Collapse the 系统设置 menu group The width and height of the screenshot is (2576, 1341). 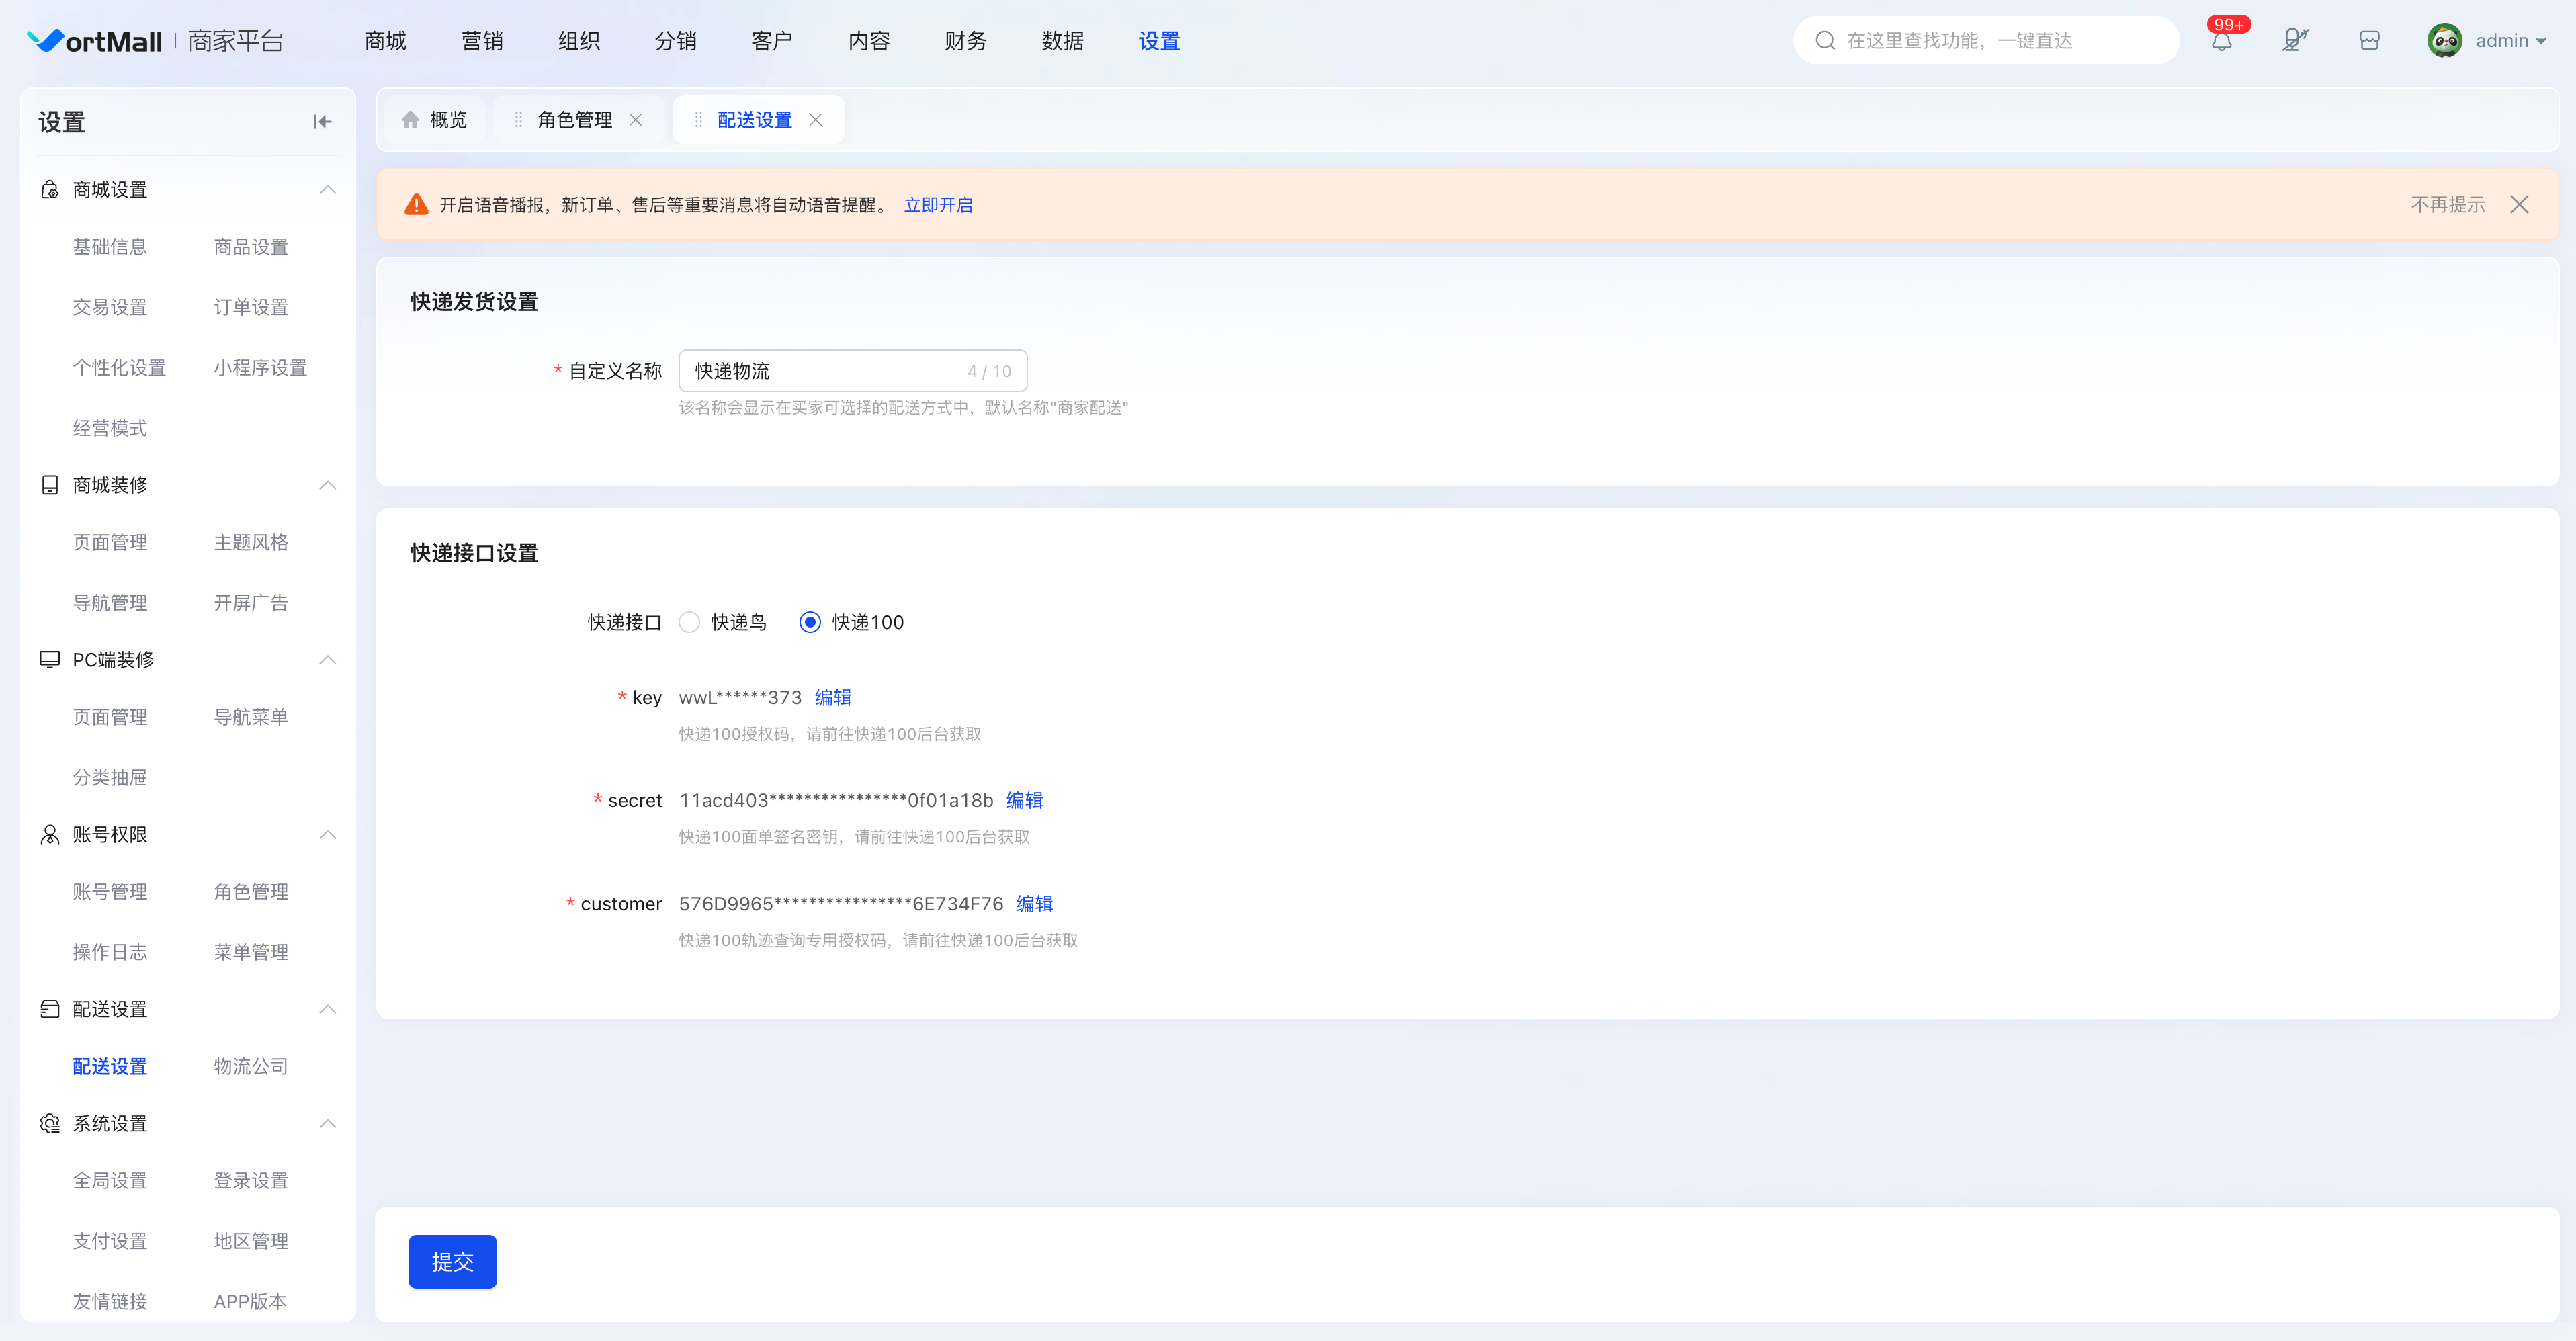pyautogui.click(x=327, y=1123)
